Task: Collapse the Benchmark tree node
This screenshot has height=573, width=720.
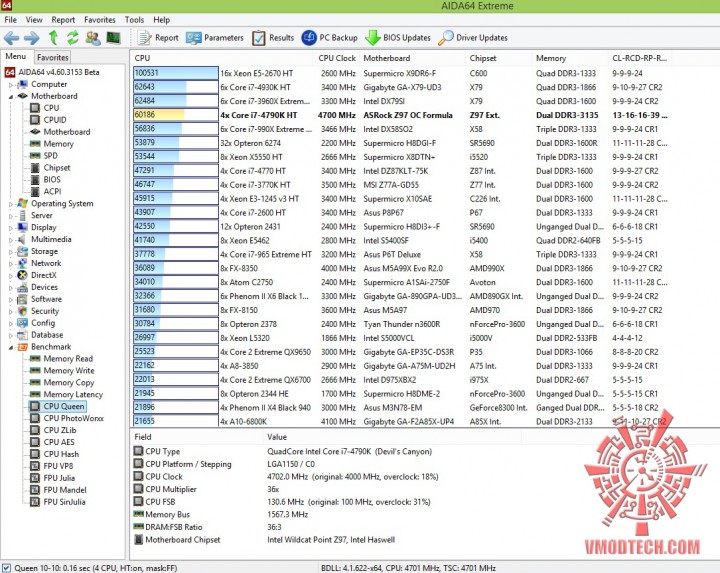Action: [11, 347]
